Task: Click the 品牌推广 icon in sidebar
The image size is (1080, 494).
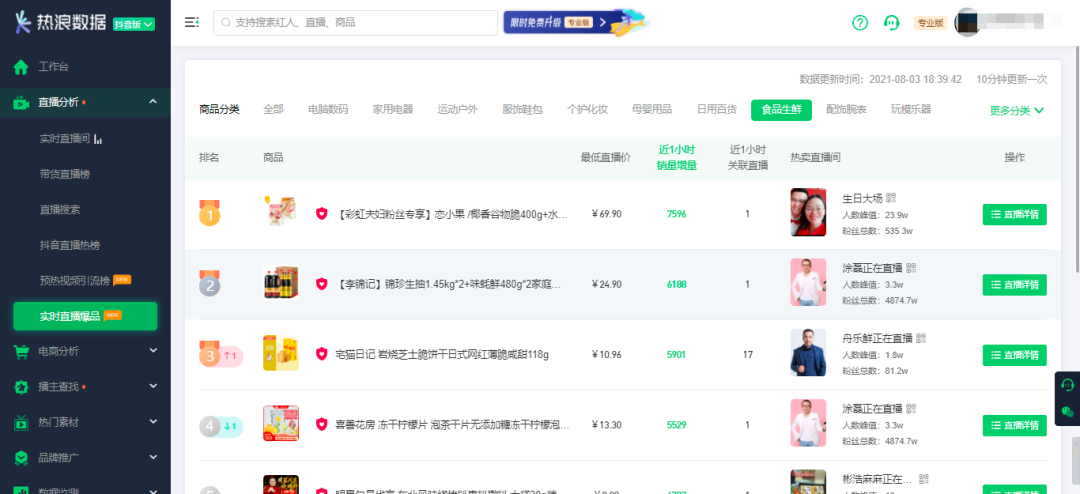Action: click(21, 457)
